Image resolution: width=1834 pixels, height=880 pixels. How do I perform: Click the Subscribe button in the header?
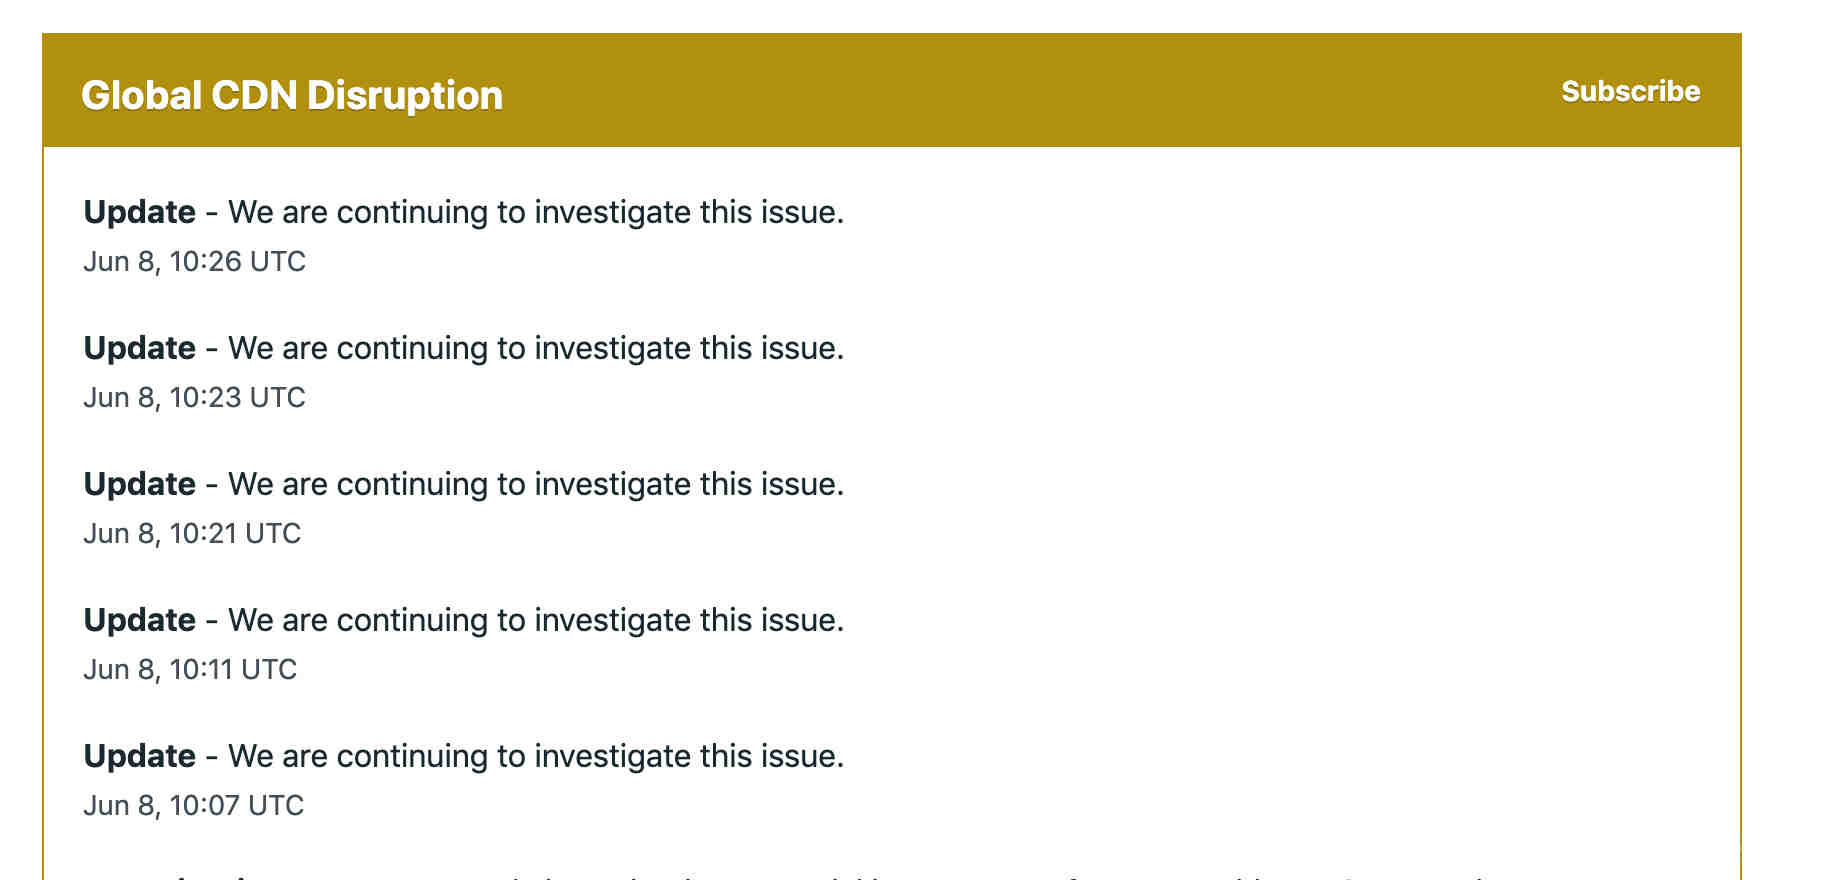(1630, 91)
